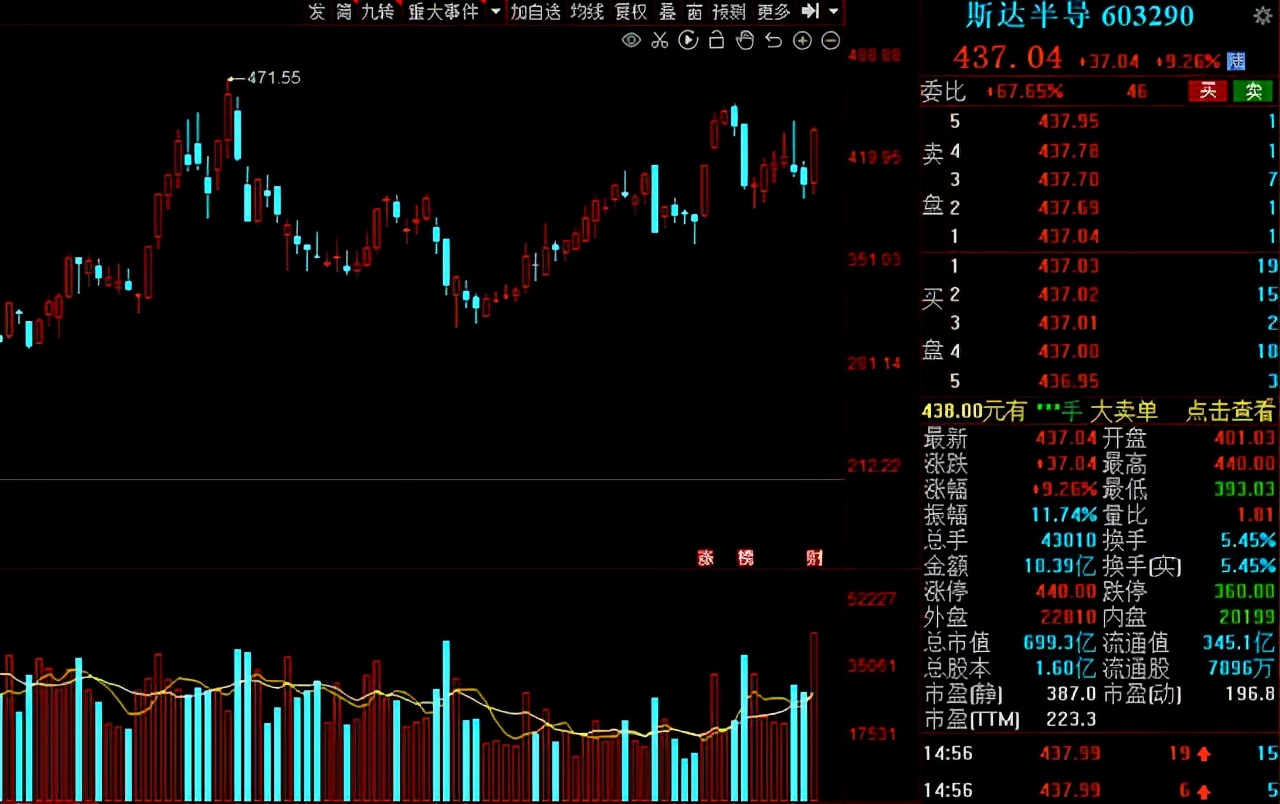The width and height of the screenshot is (1280, 804).
Task: Zoom out with the minus circle icon
Action: (x=830, y=40)
